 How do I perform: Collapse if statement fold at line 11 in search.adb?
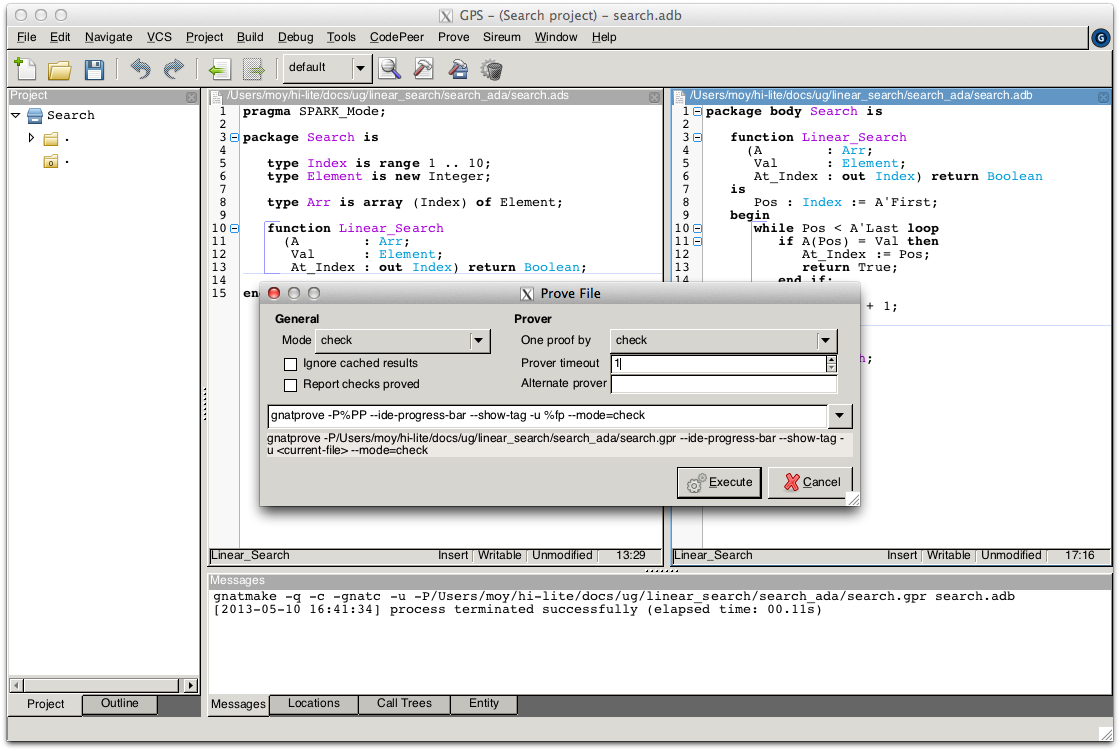(698, 242)
